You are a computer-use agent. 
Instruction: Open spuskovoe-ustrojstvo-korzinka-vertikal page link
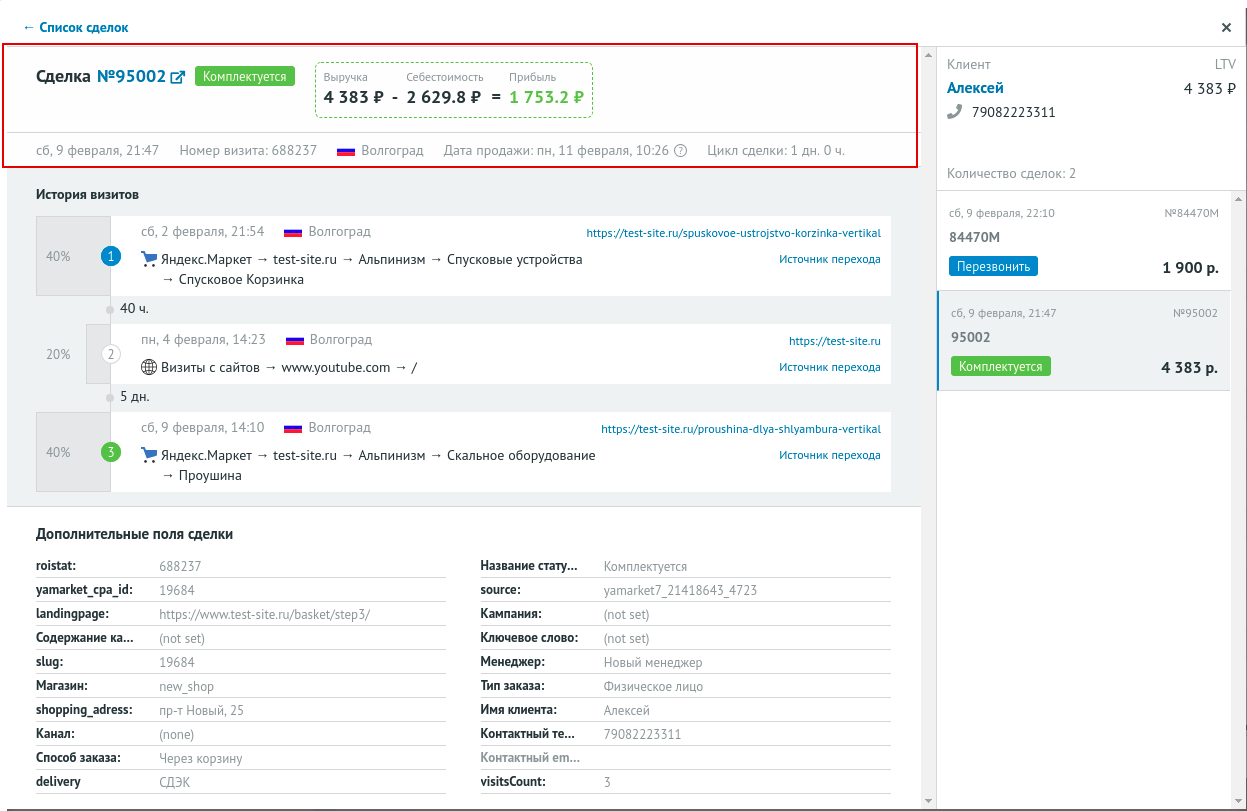733,233
